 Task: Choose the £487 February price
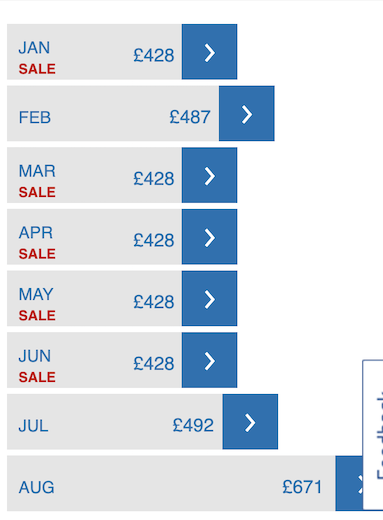(190, 117)
